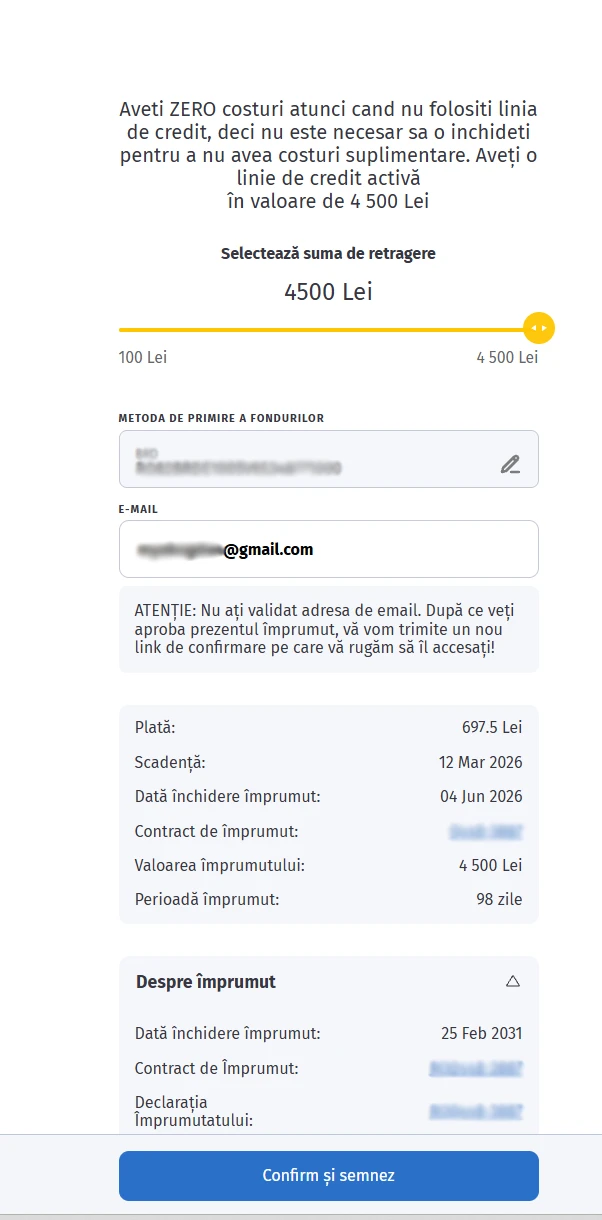Select the slider handle dot icon

pos(539,328)
